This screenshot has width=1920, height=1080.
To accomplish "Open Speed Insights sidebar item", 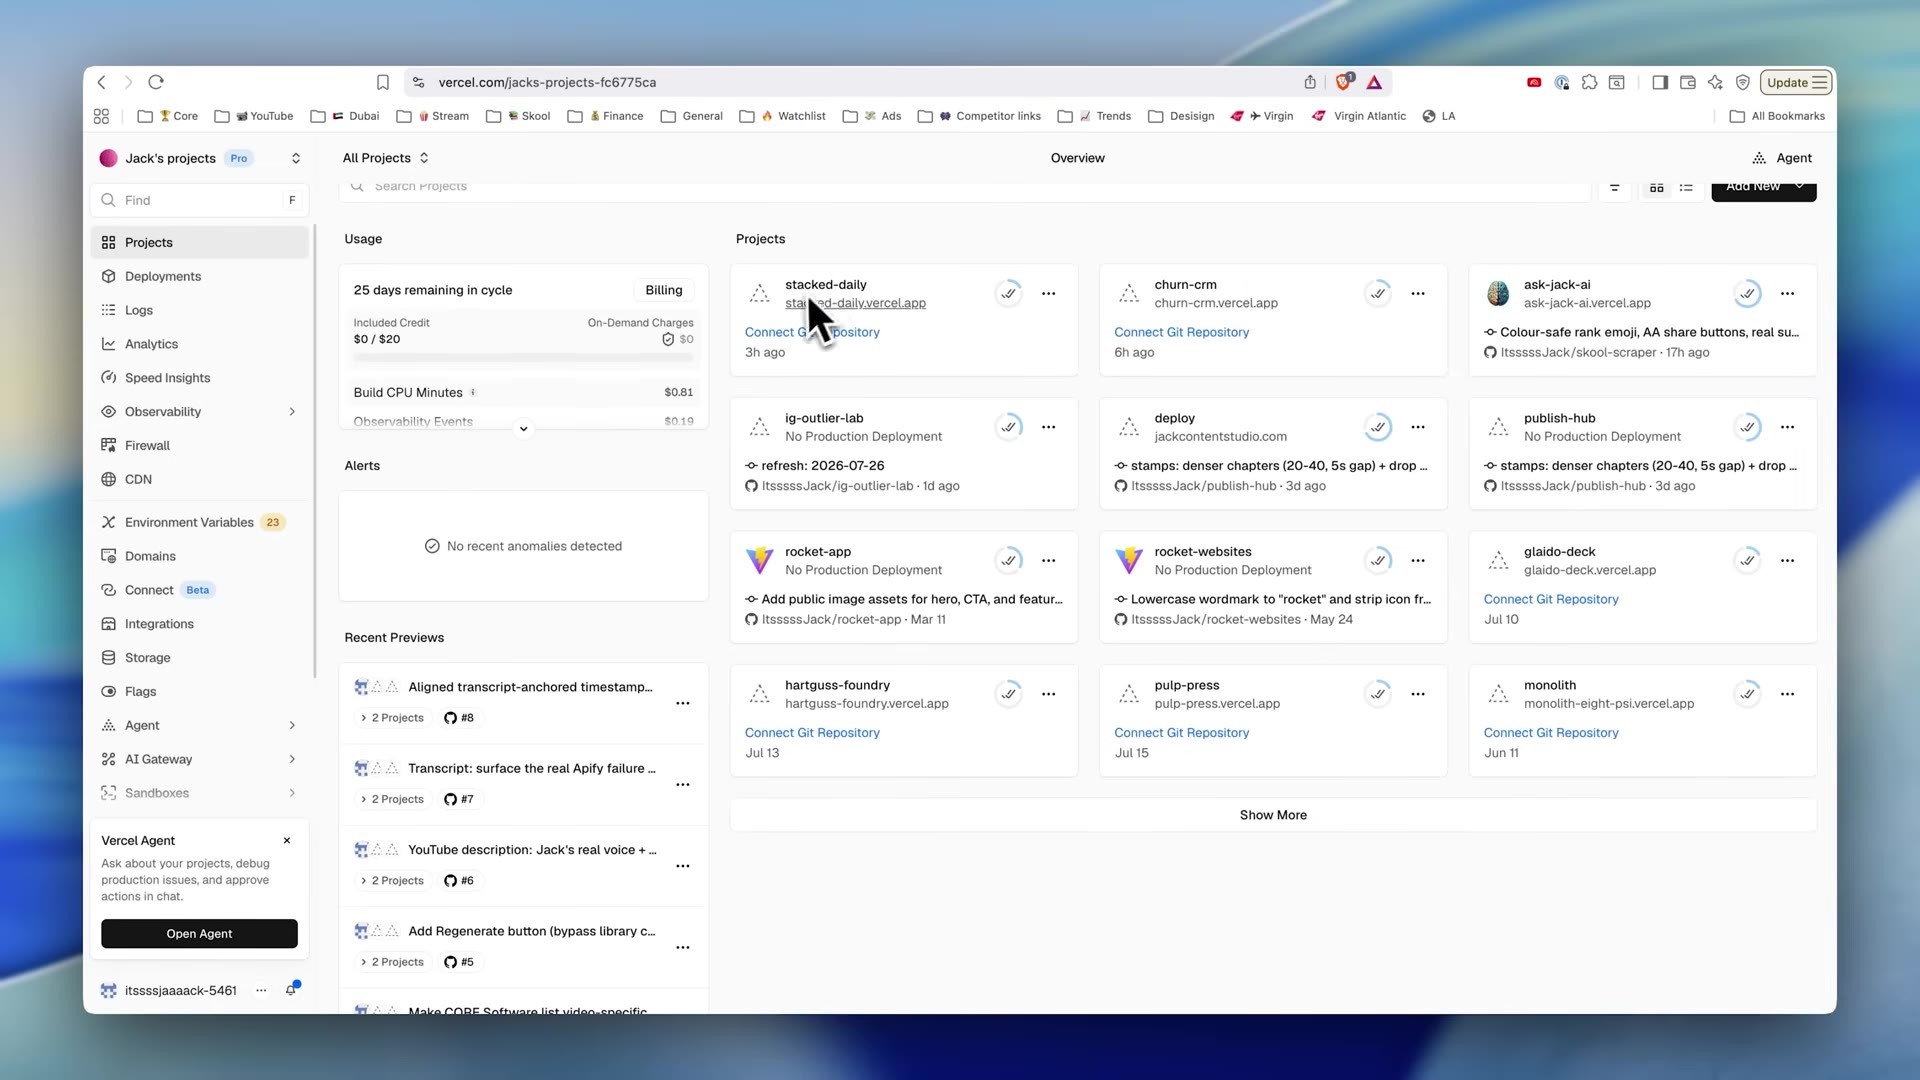I will pyautogui.click(x=200, y=378).
